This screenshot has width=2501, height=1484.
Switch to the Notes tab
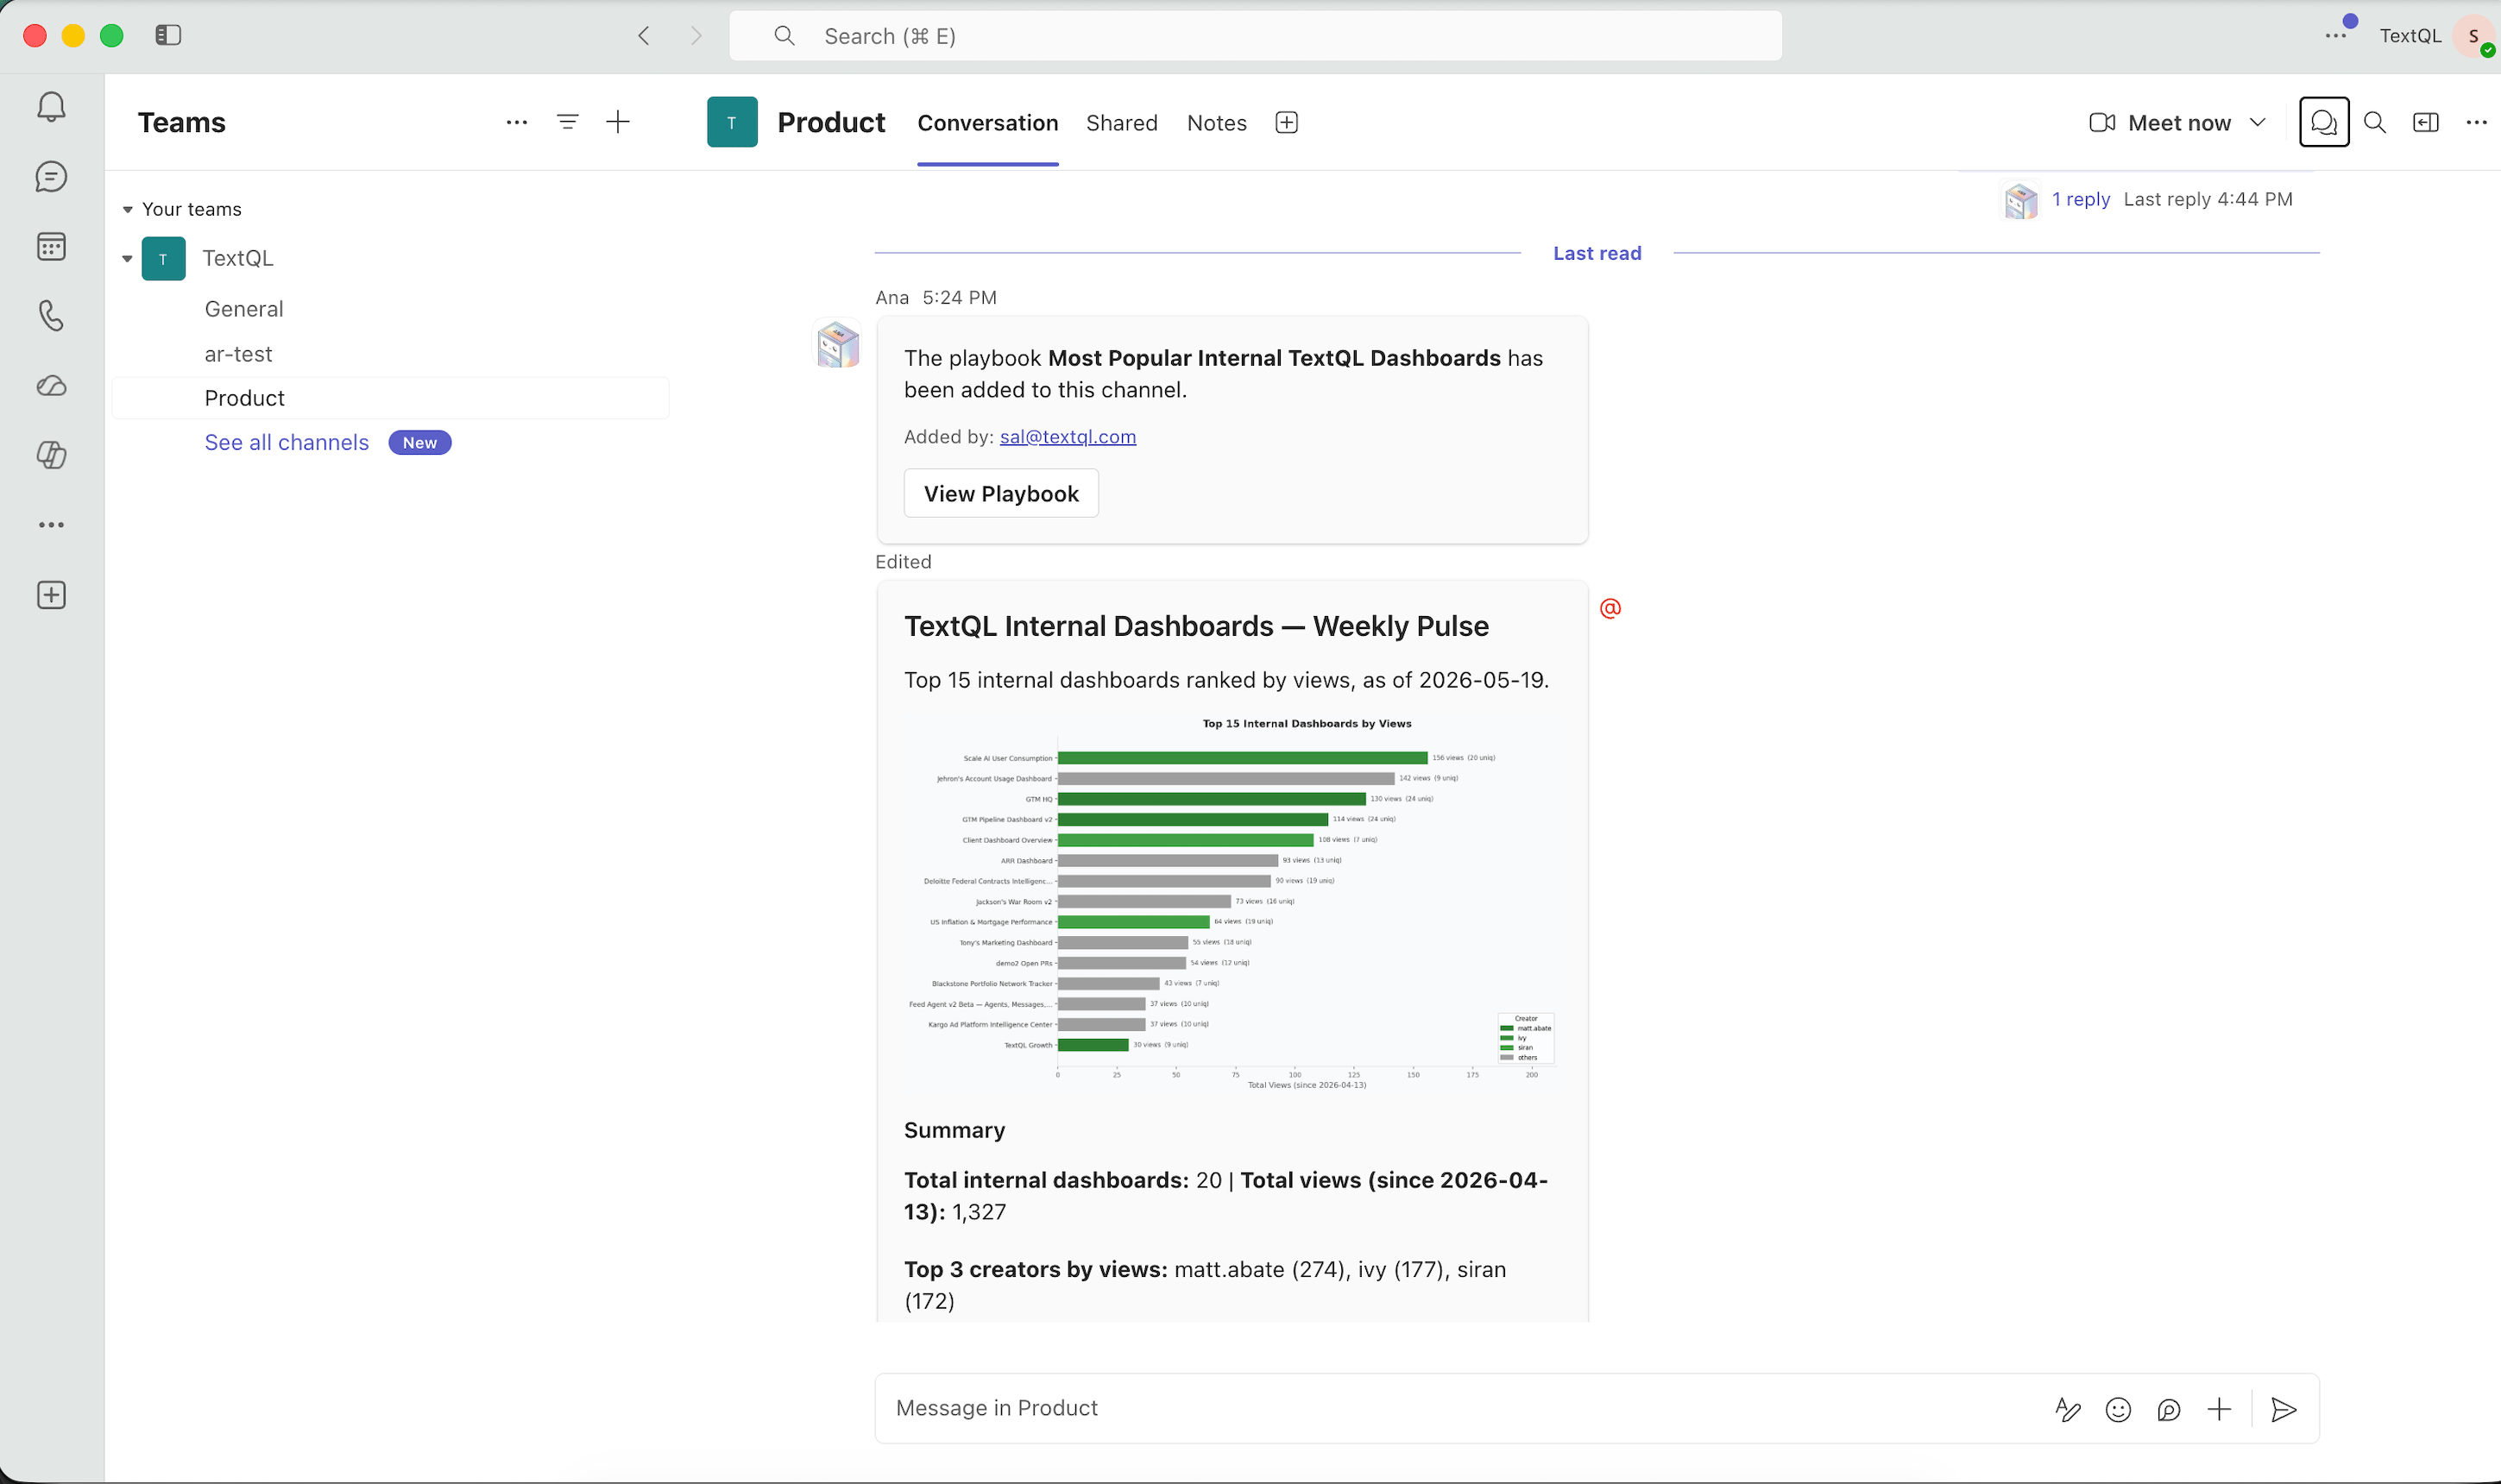[x=1217, y=123]
